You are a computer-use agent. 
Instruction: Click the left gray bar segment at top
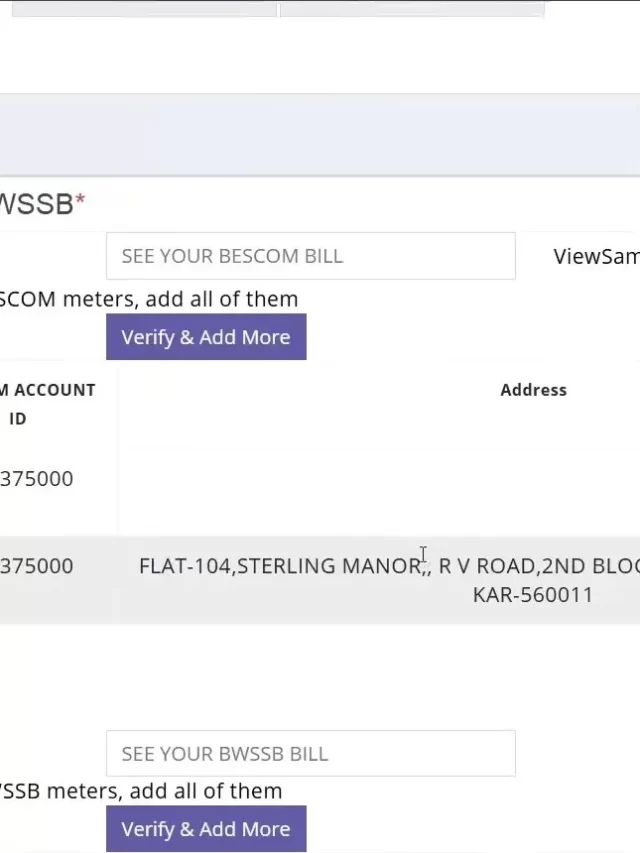(144, 9)
